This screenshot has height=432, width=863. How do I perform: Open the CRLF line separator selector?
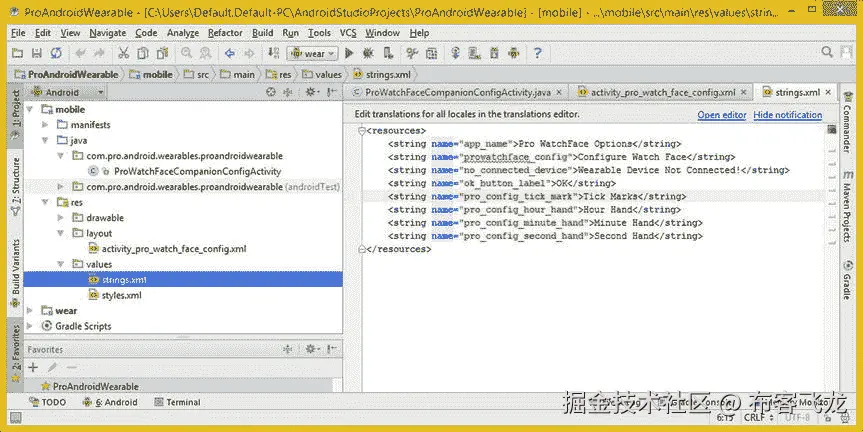[x=760, y=418]
